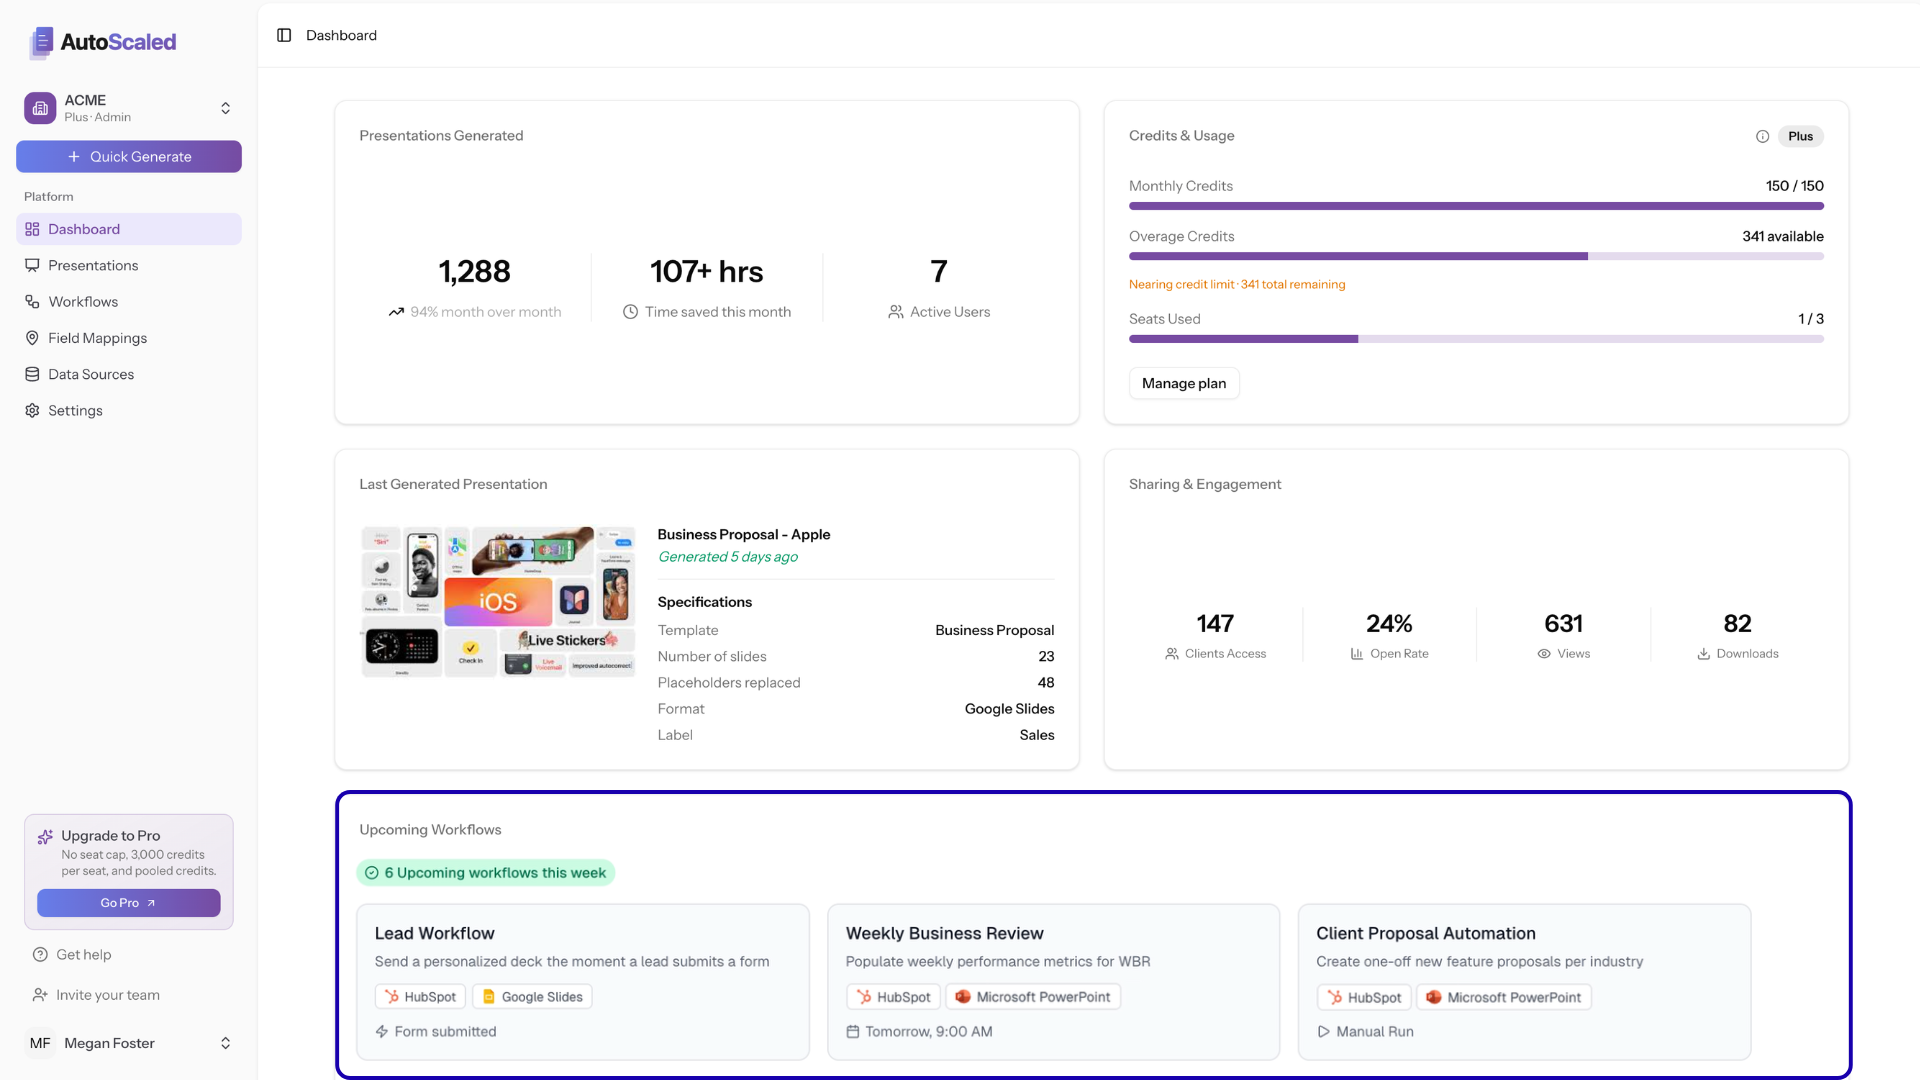Click the Quick Generate button
This screenshot has width=1920, height=1080.
[x=129, y=157]
